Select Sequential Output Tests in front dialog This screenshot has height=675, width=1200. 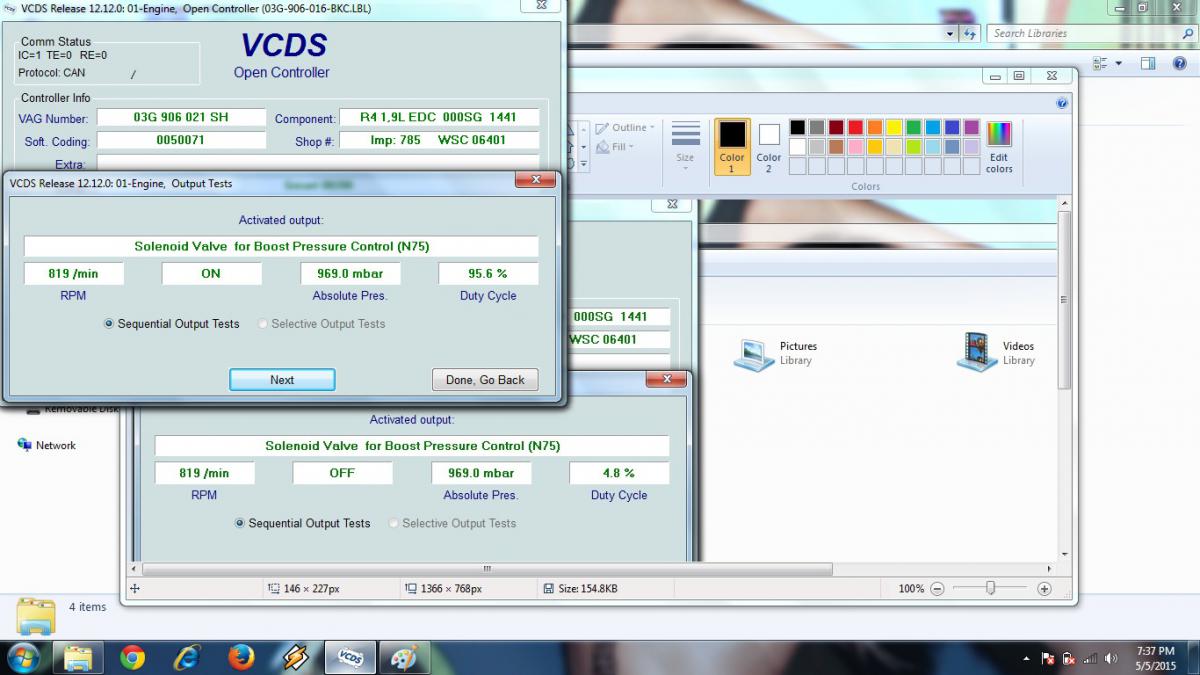point(109,324)
